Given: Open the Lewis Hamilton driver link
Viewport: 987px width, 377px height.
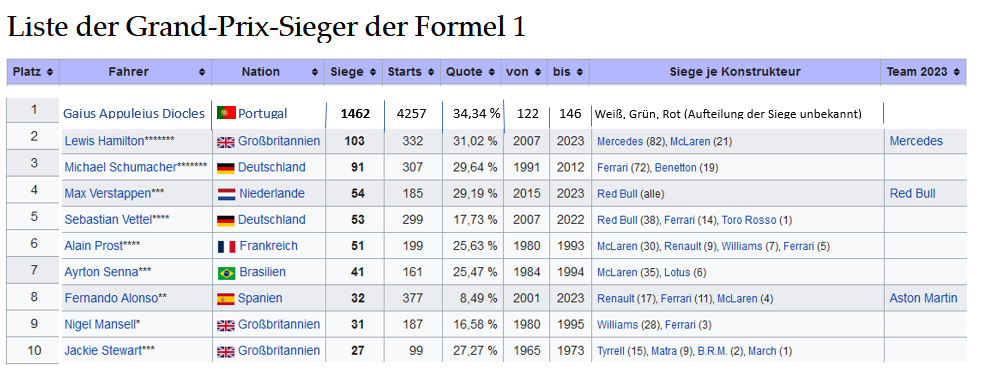Looking at the screenshot, I should (104, 141).
